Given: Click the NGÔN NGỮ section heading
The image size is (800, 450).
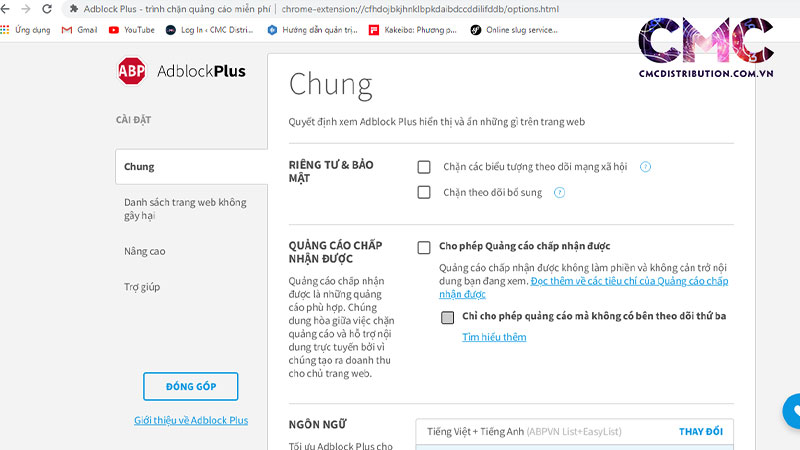Looking at the screenshot, I should [x=317, y=424].
